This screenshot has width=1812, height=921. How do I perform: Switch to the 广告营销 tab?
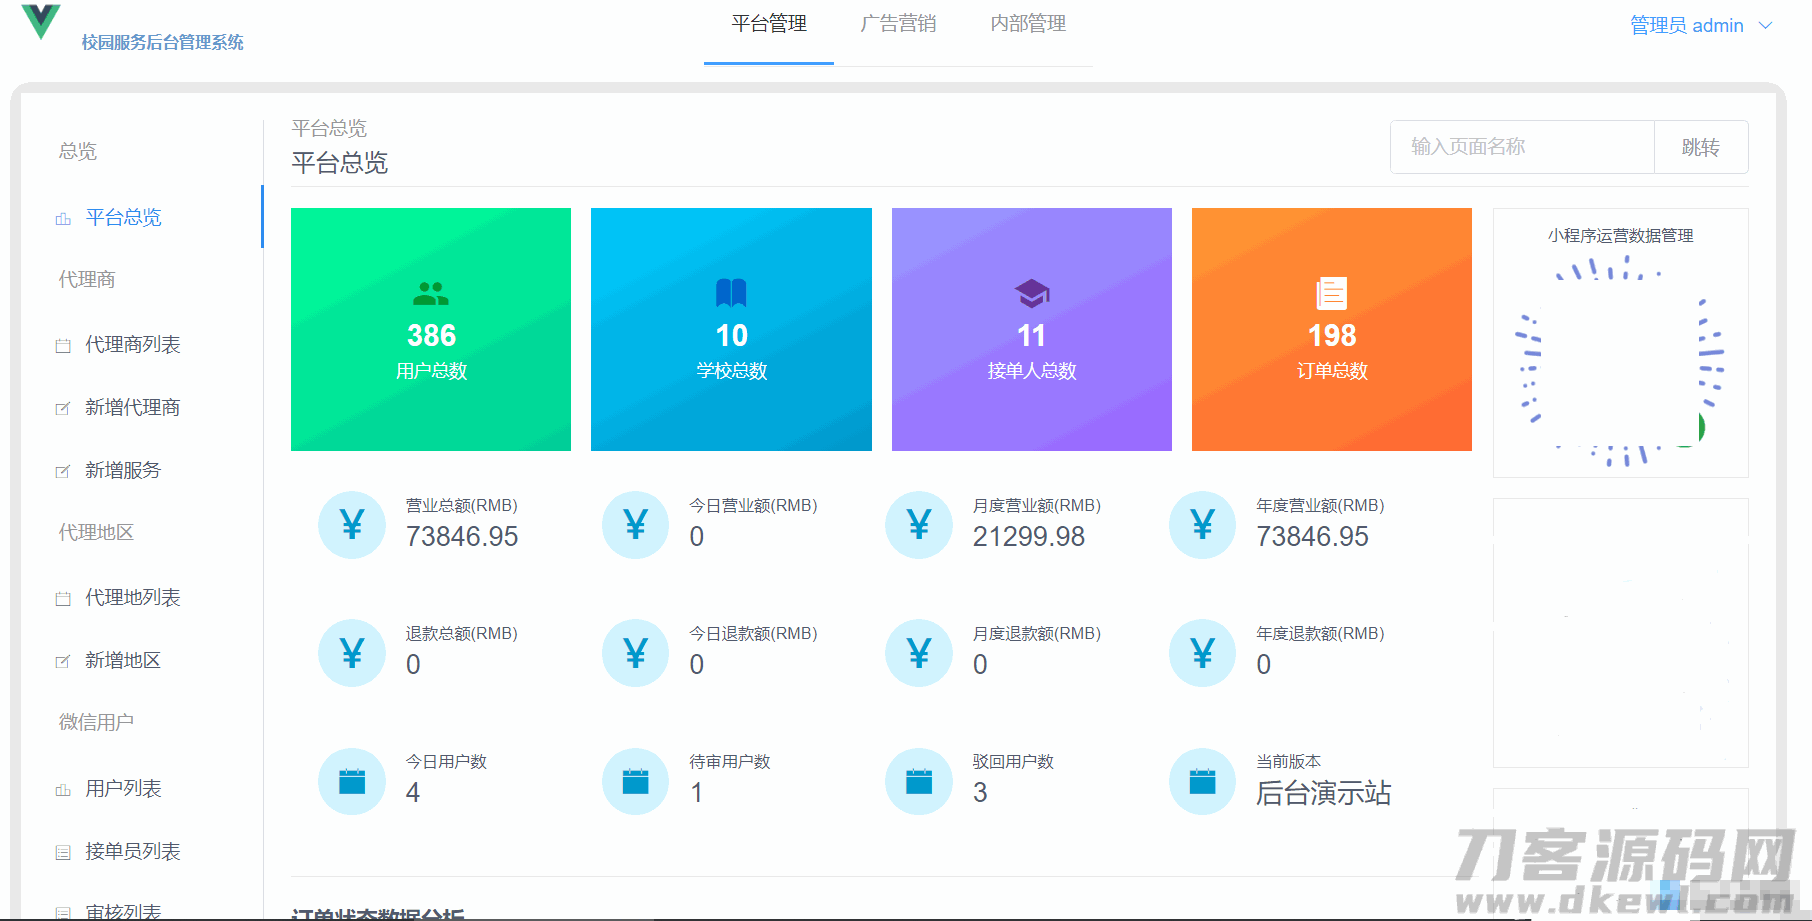898,24
